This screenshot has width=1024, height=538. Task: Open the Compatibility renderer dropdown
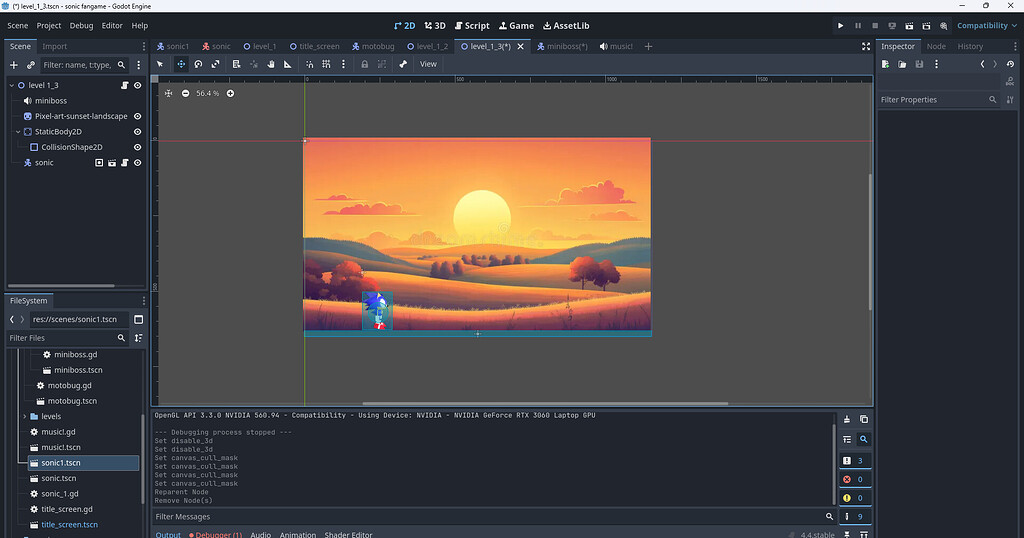coord(987,25)
